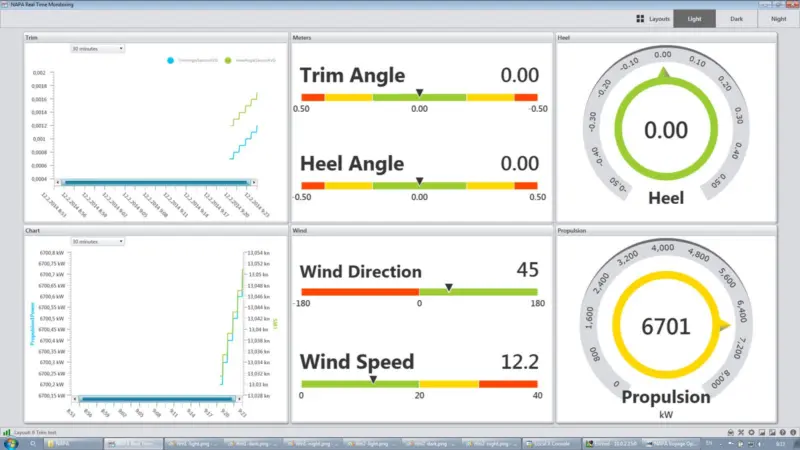Click the crossed tools icon in status bar
800x450 pixels.
[x=741, y=432]
